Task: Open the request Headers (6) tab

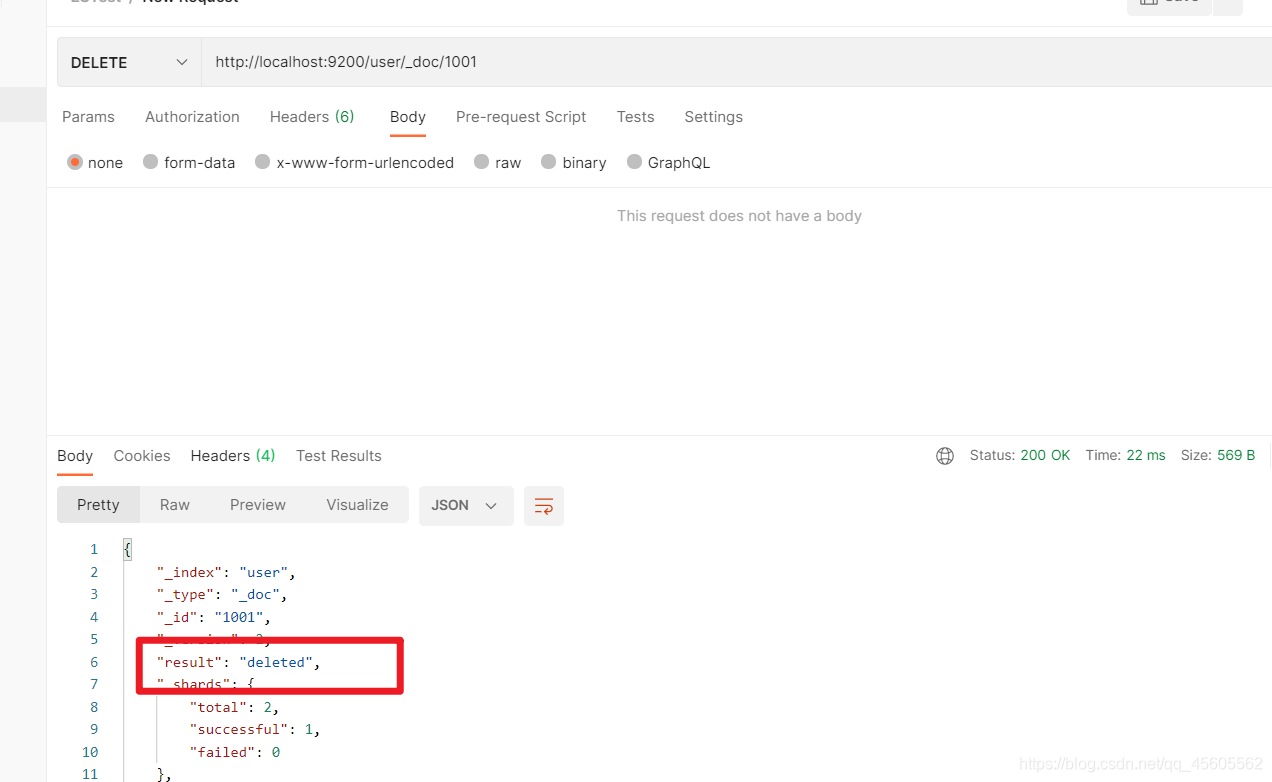Action: pyautogui.click(x=312, y=117)
